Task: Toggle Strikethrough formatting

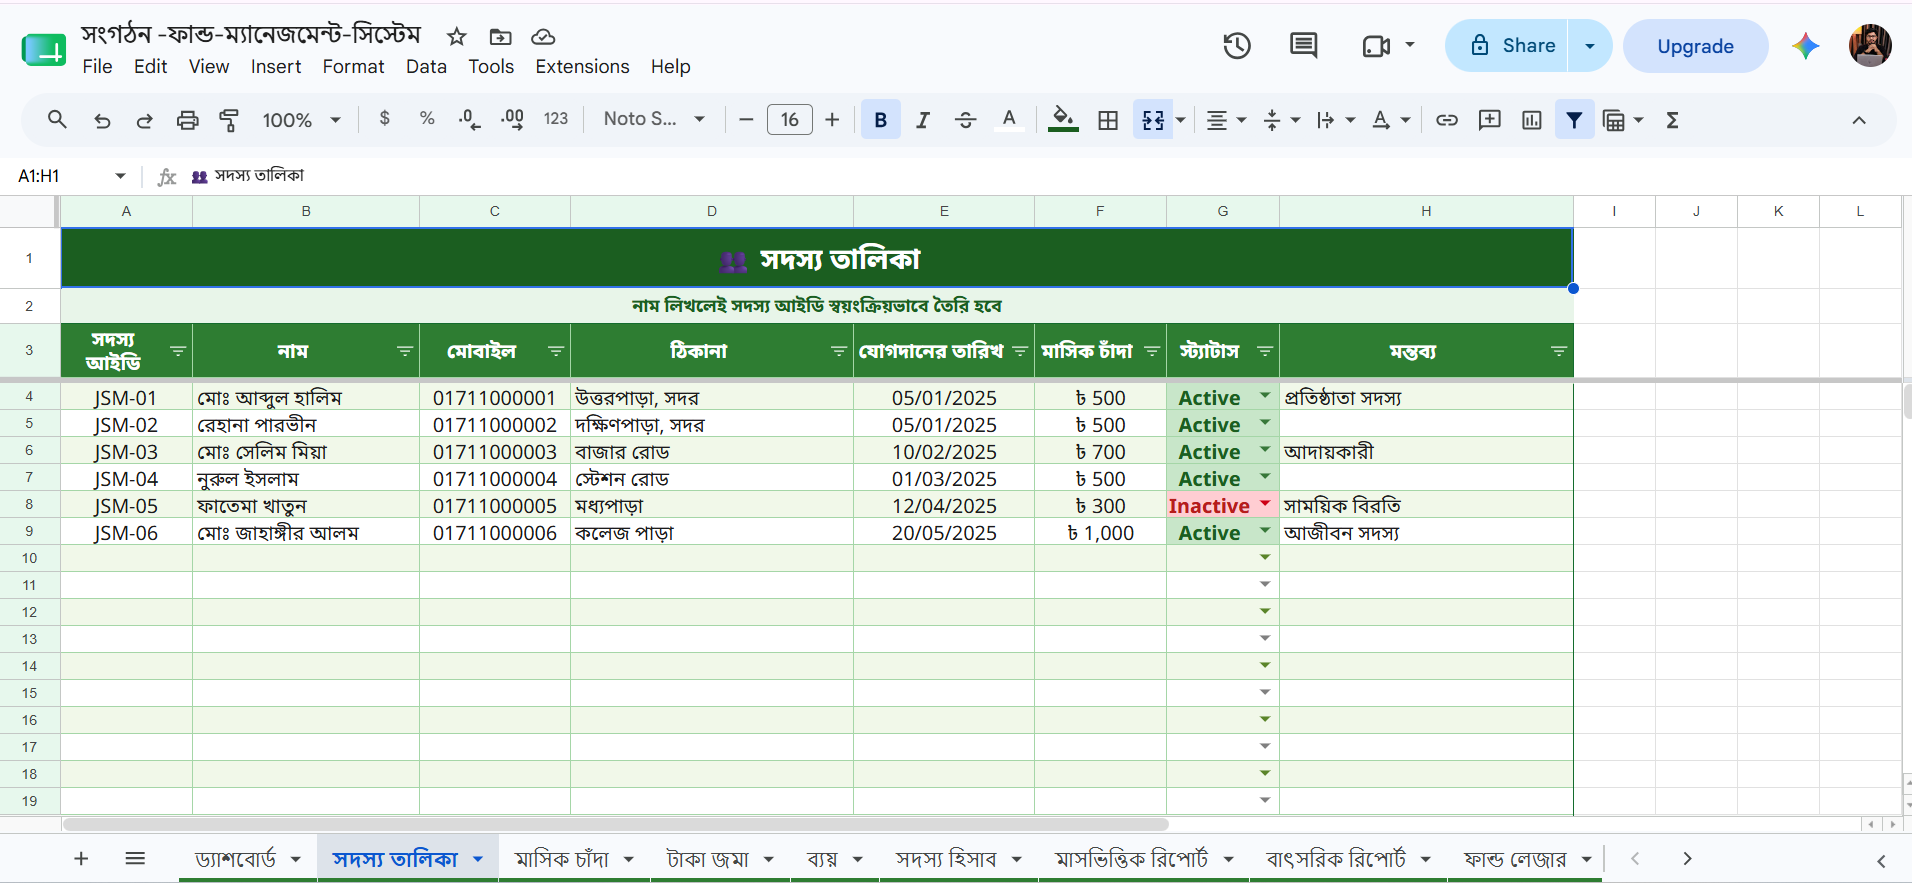Action: [965, 120]
